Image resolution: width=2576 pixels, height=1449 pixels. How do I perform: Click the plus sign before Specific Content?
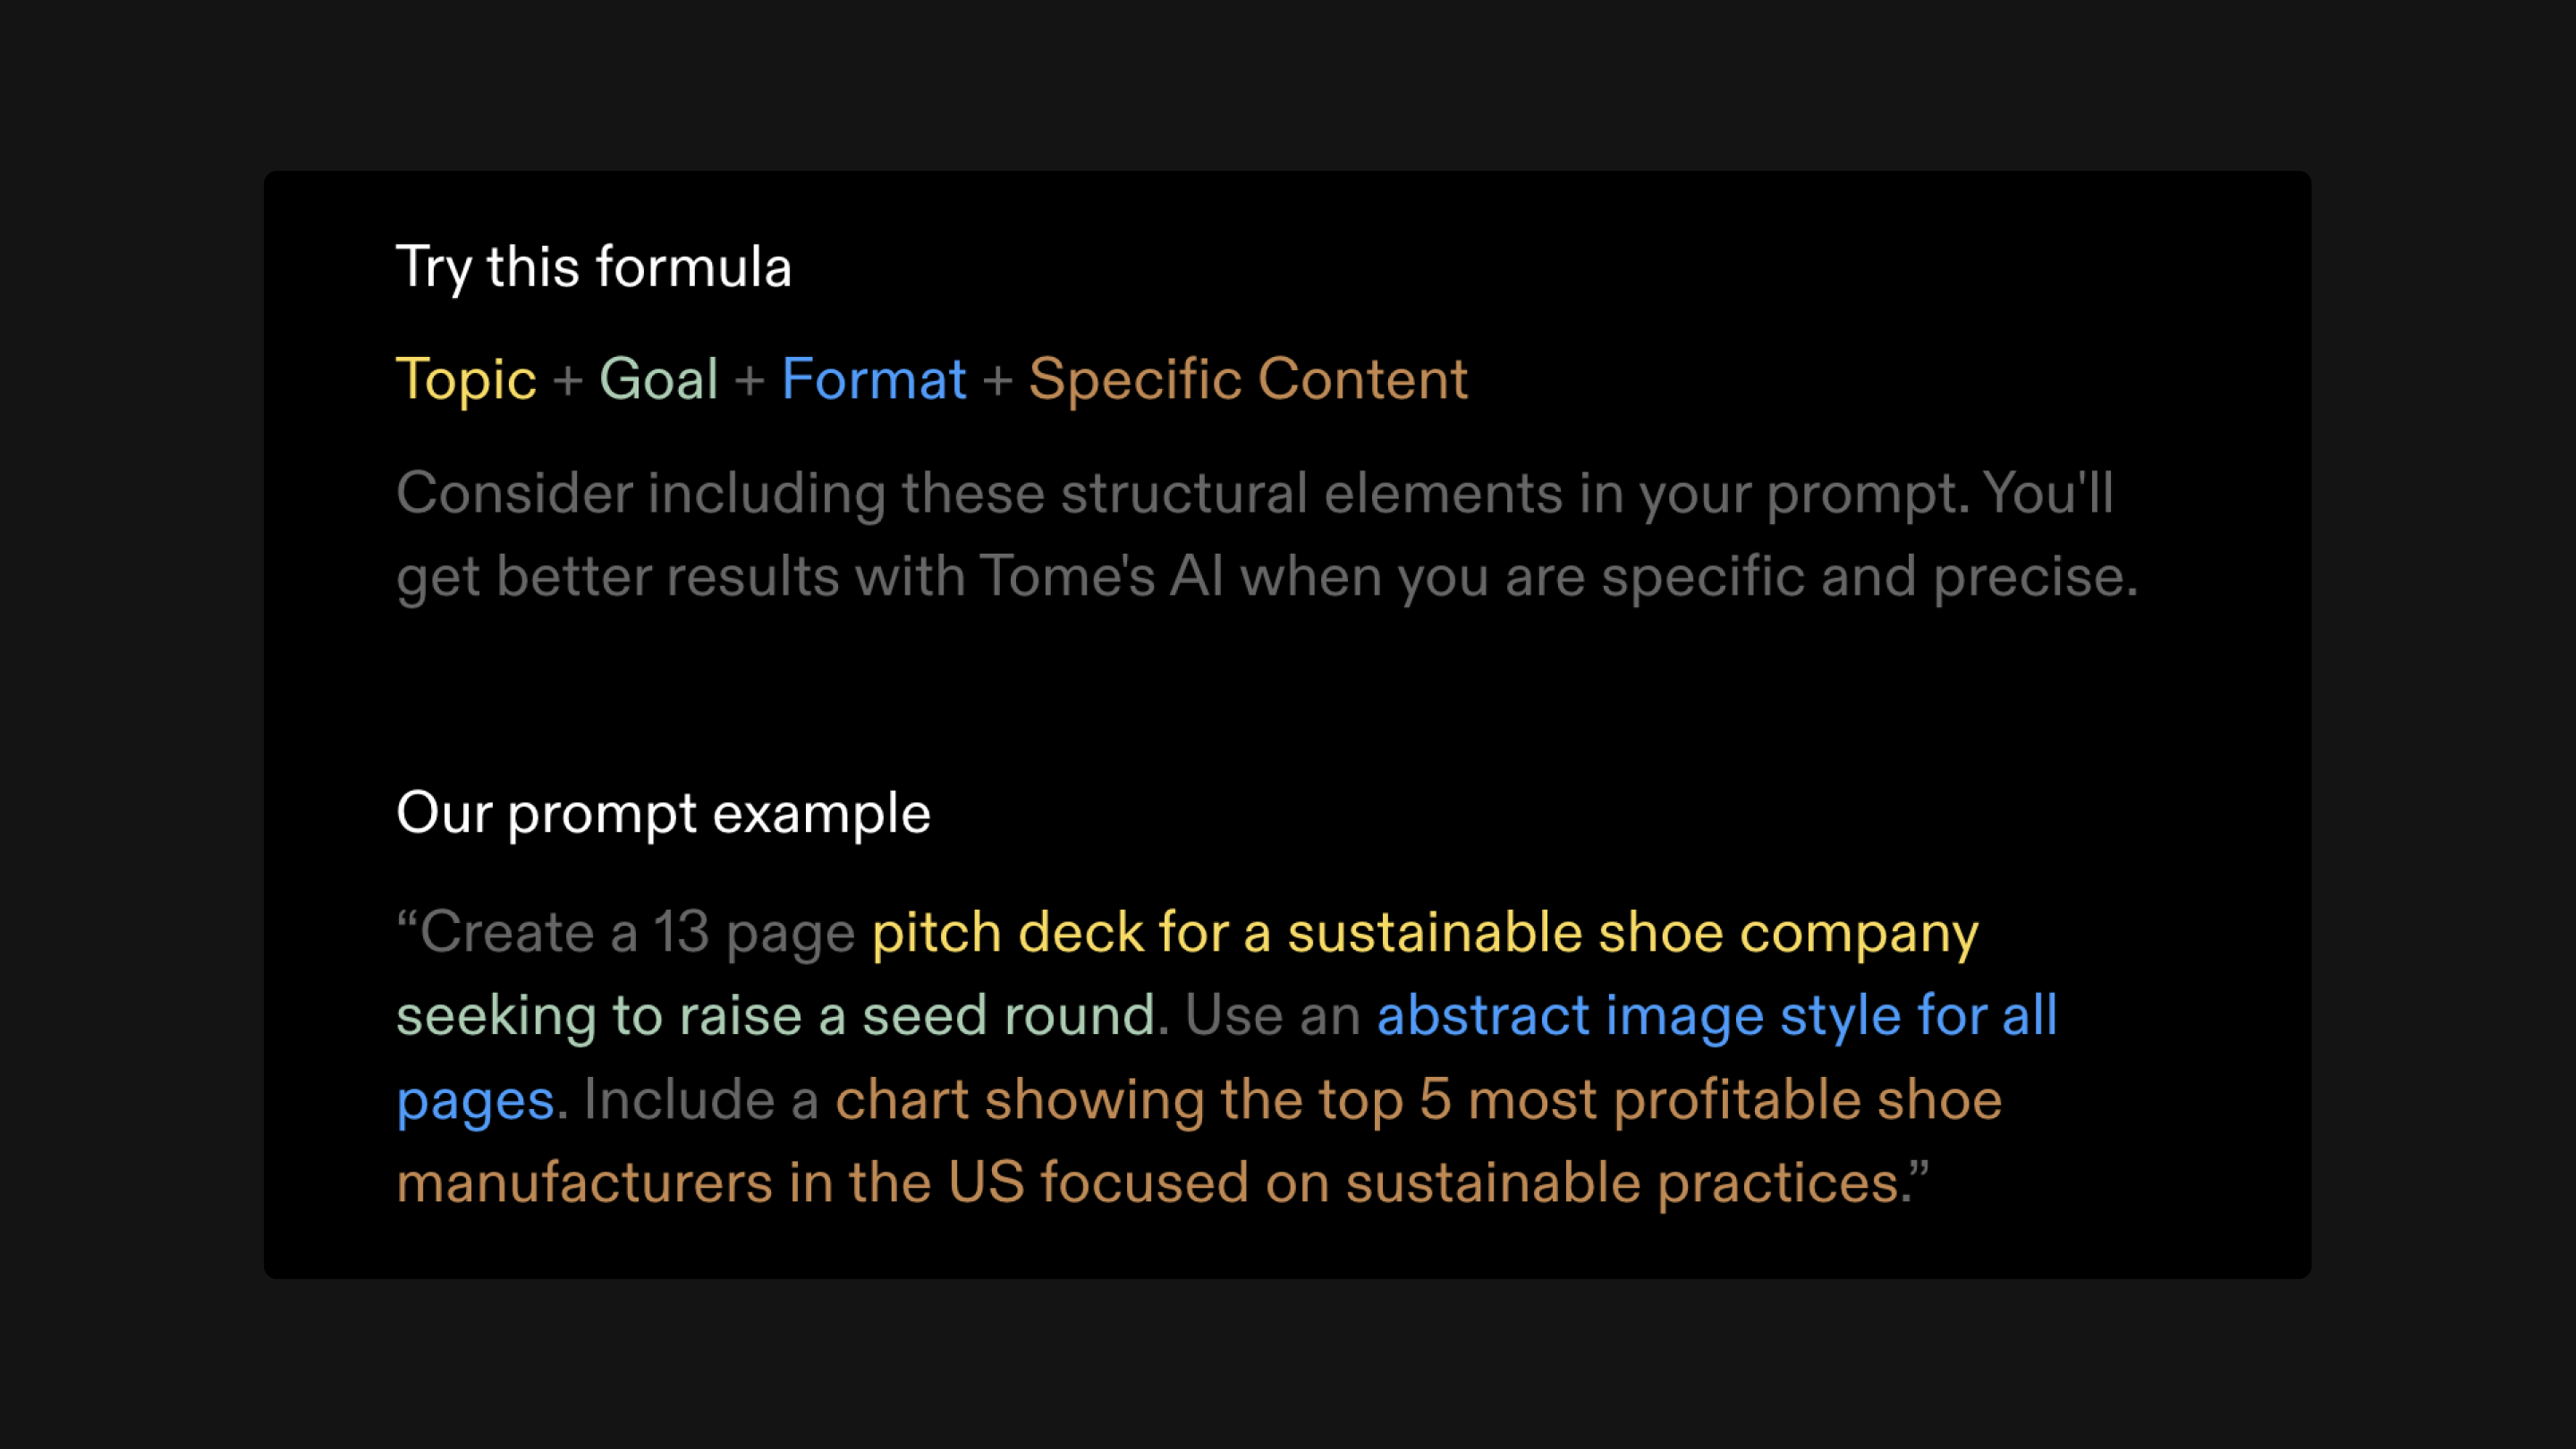(998, 382)
